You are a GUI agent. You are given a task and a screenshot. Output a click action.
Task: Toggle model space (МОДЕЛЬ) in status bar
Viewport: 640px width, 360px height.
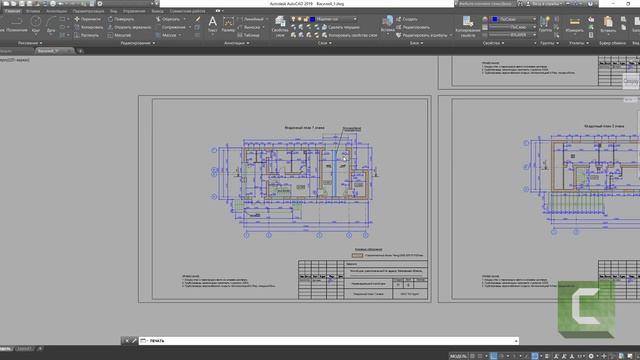[458, 356]
